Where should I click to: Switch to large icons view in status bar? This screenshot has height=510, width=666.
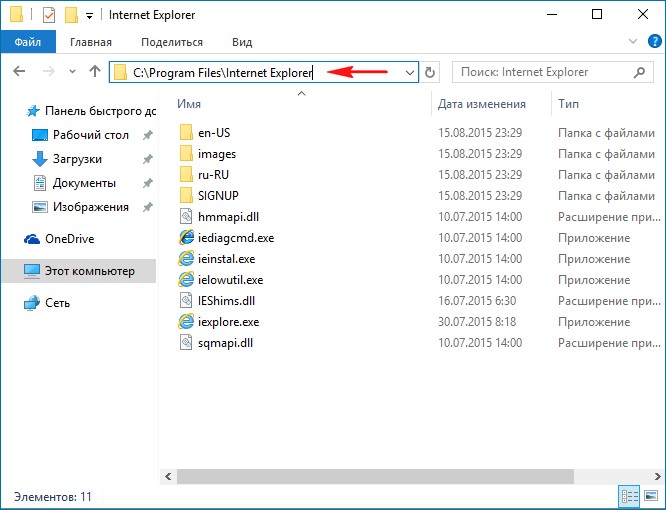tap(651, 496)
